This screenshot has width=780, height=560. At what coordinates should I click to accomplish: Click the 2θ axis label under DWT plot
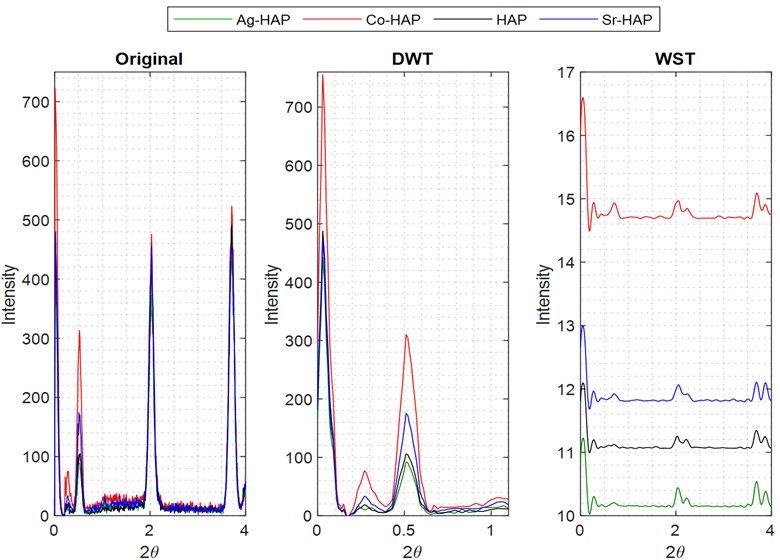pos(412,551)
